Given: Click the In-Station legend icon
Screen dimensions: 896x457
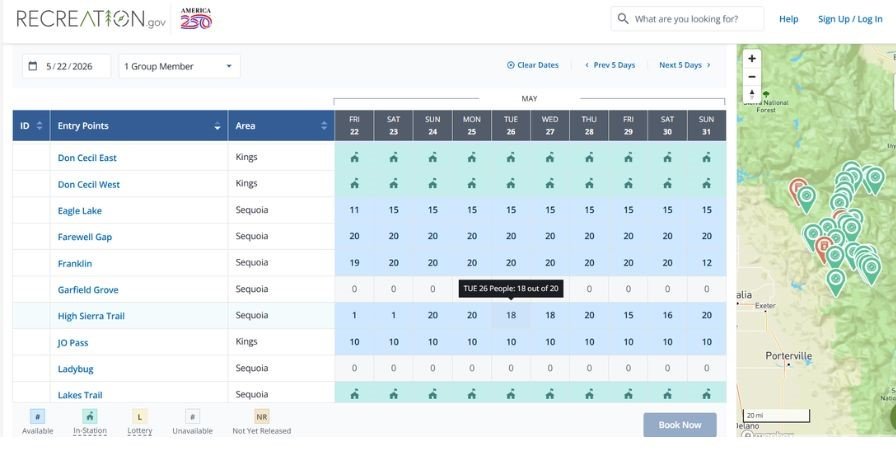Looking at the screenshot, I should tap(90, 417).
